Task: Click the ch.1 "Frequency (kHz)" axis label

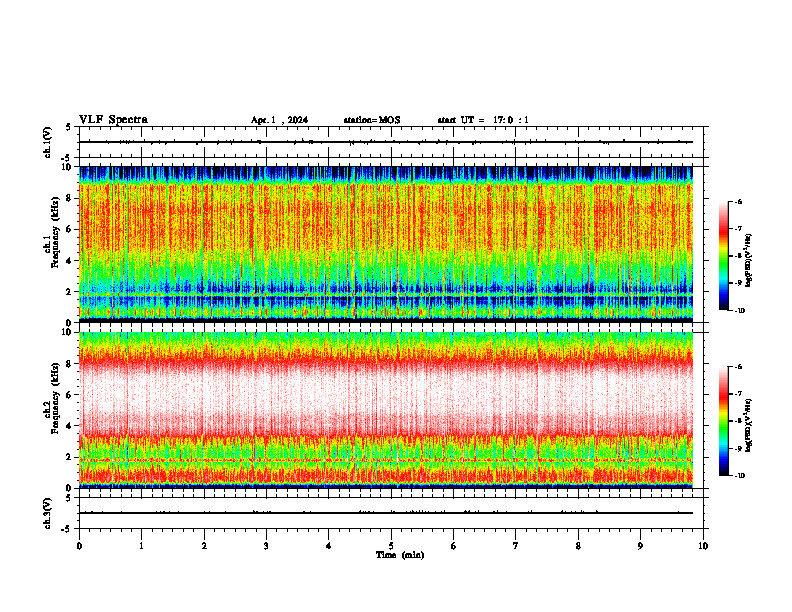Action: [x=54, y=233]
